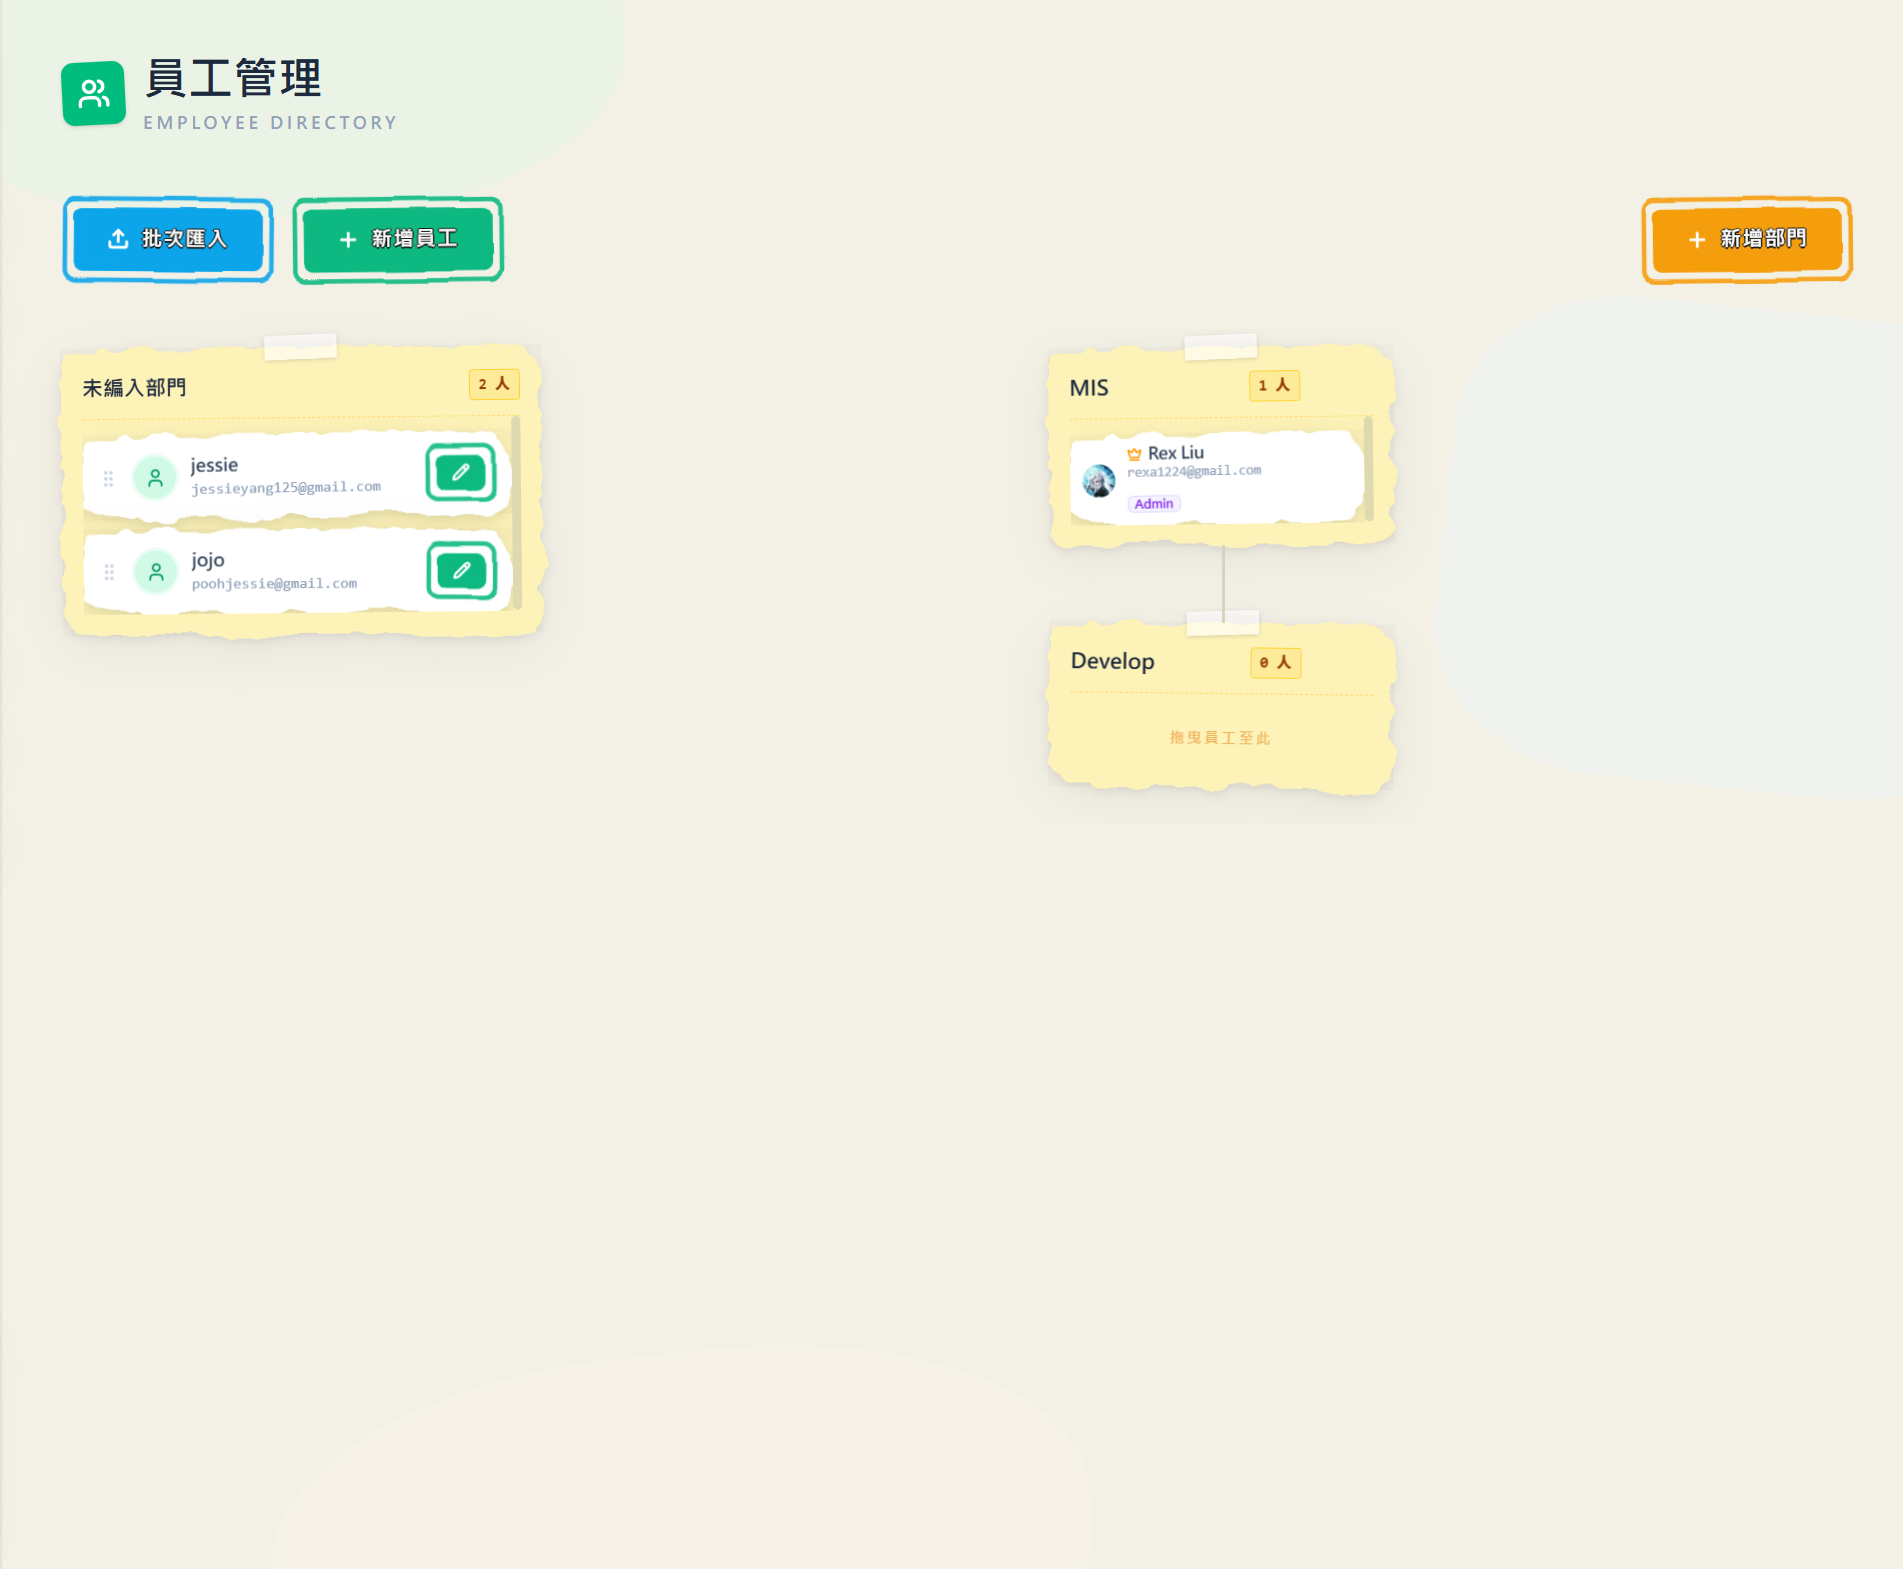Grab the drag handle beside jessie
Screen dimensions: 1903x1569
108,479
